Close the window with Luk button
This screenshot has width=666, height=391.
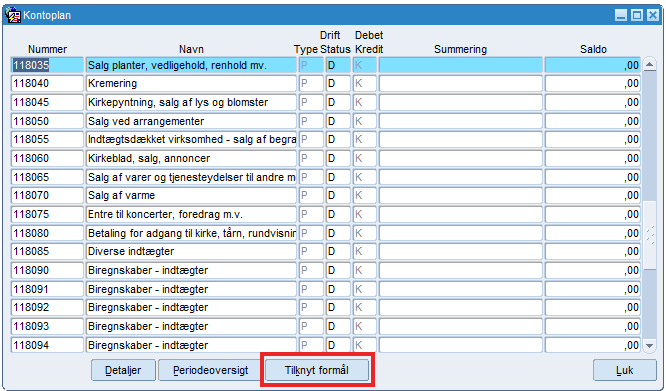[624, 370]
